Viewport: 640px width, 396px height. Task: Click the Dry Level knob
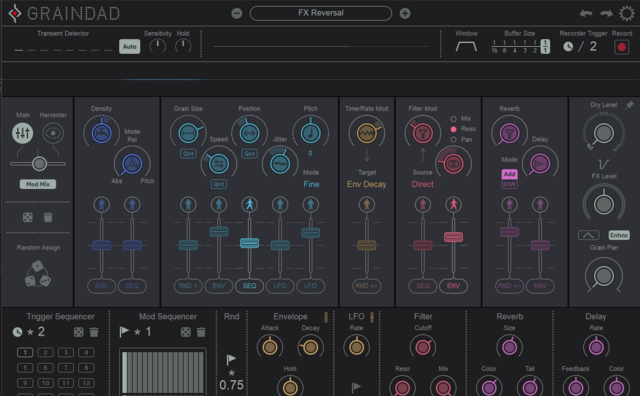pos(604,133)
